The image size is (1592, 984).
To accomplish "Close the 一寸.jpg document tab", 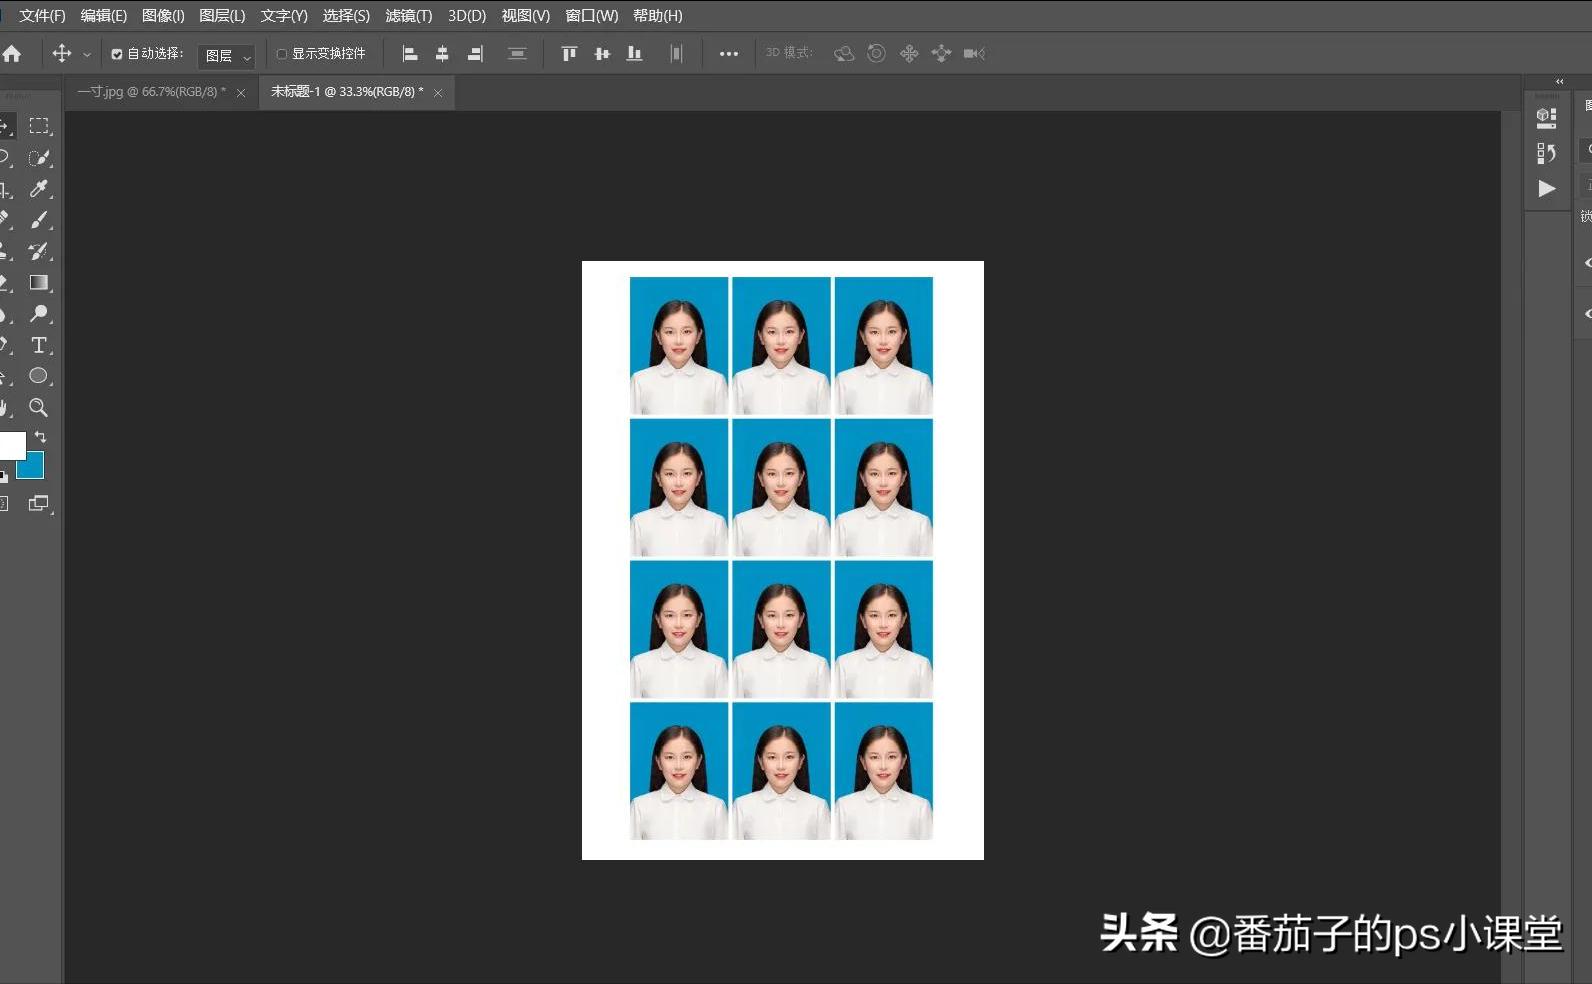I will (x=241, y=93).
